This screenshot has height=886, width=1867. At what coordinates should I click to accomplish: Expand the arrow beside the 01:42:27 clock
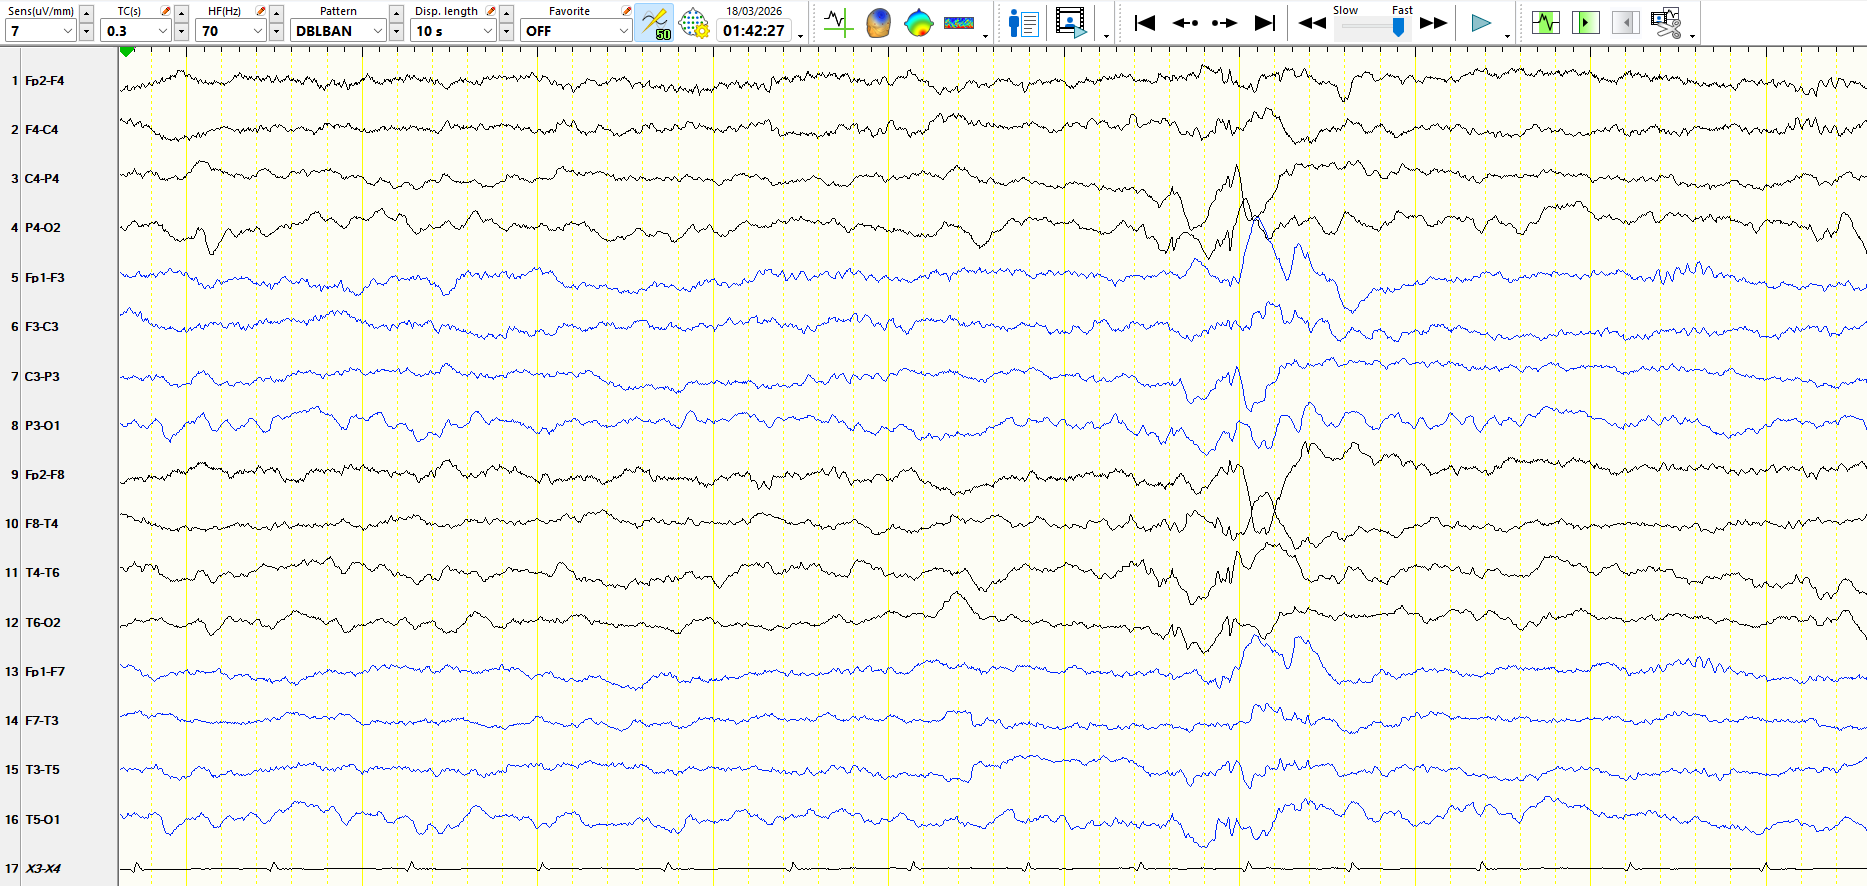[x=801, y=36]
